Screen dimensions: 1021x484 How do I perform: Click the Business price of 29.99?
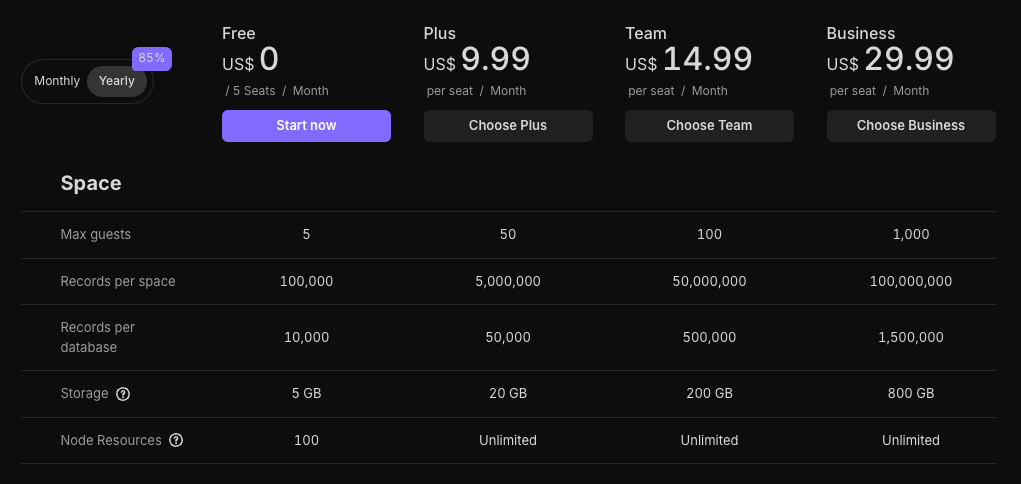[x=908, y=60]
